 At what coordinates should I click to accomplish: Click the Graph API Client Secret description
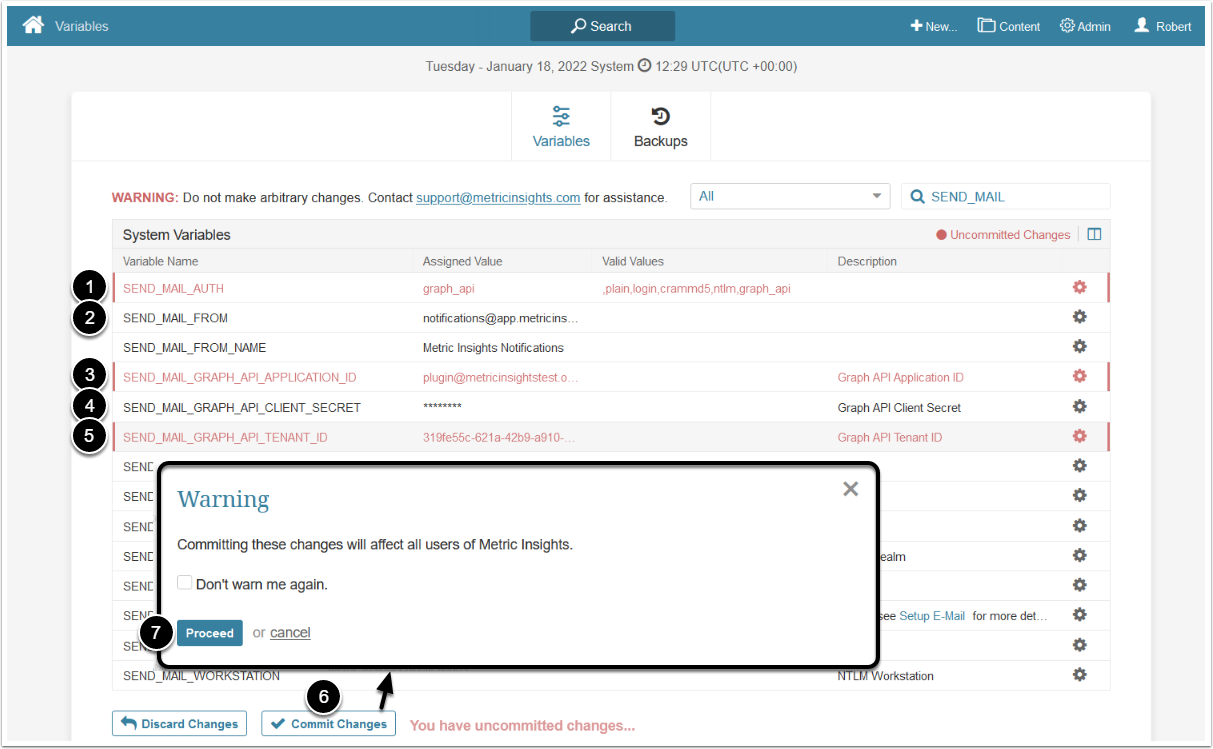click(x=900, y=408)
